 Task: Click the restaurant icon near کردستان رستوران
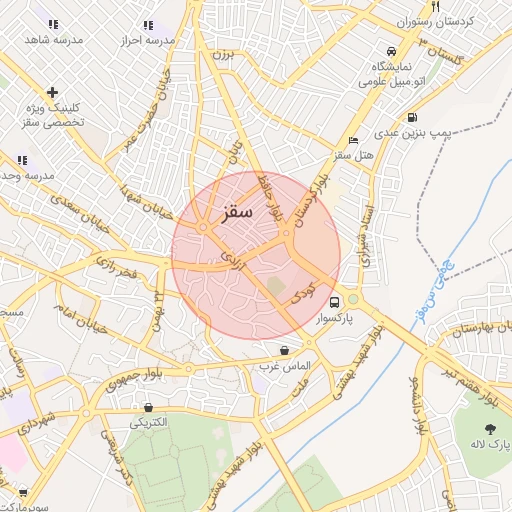tap(435, 6)
